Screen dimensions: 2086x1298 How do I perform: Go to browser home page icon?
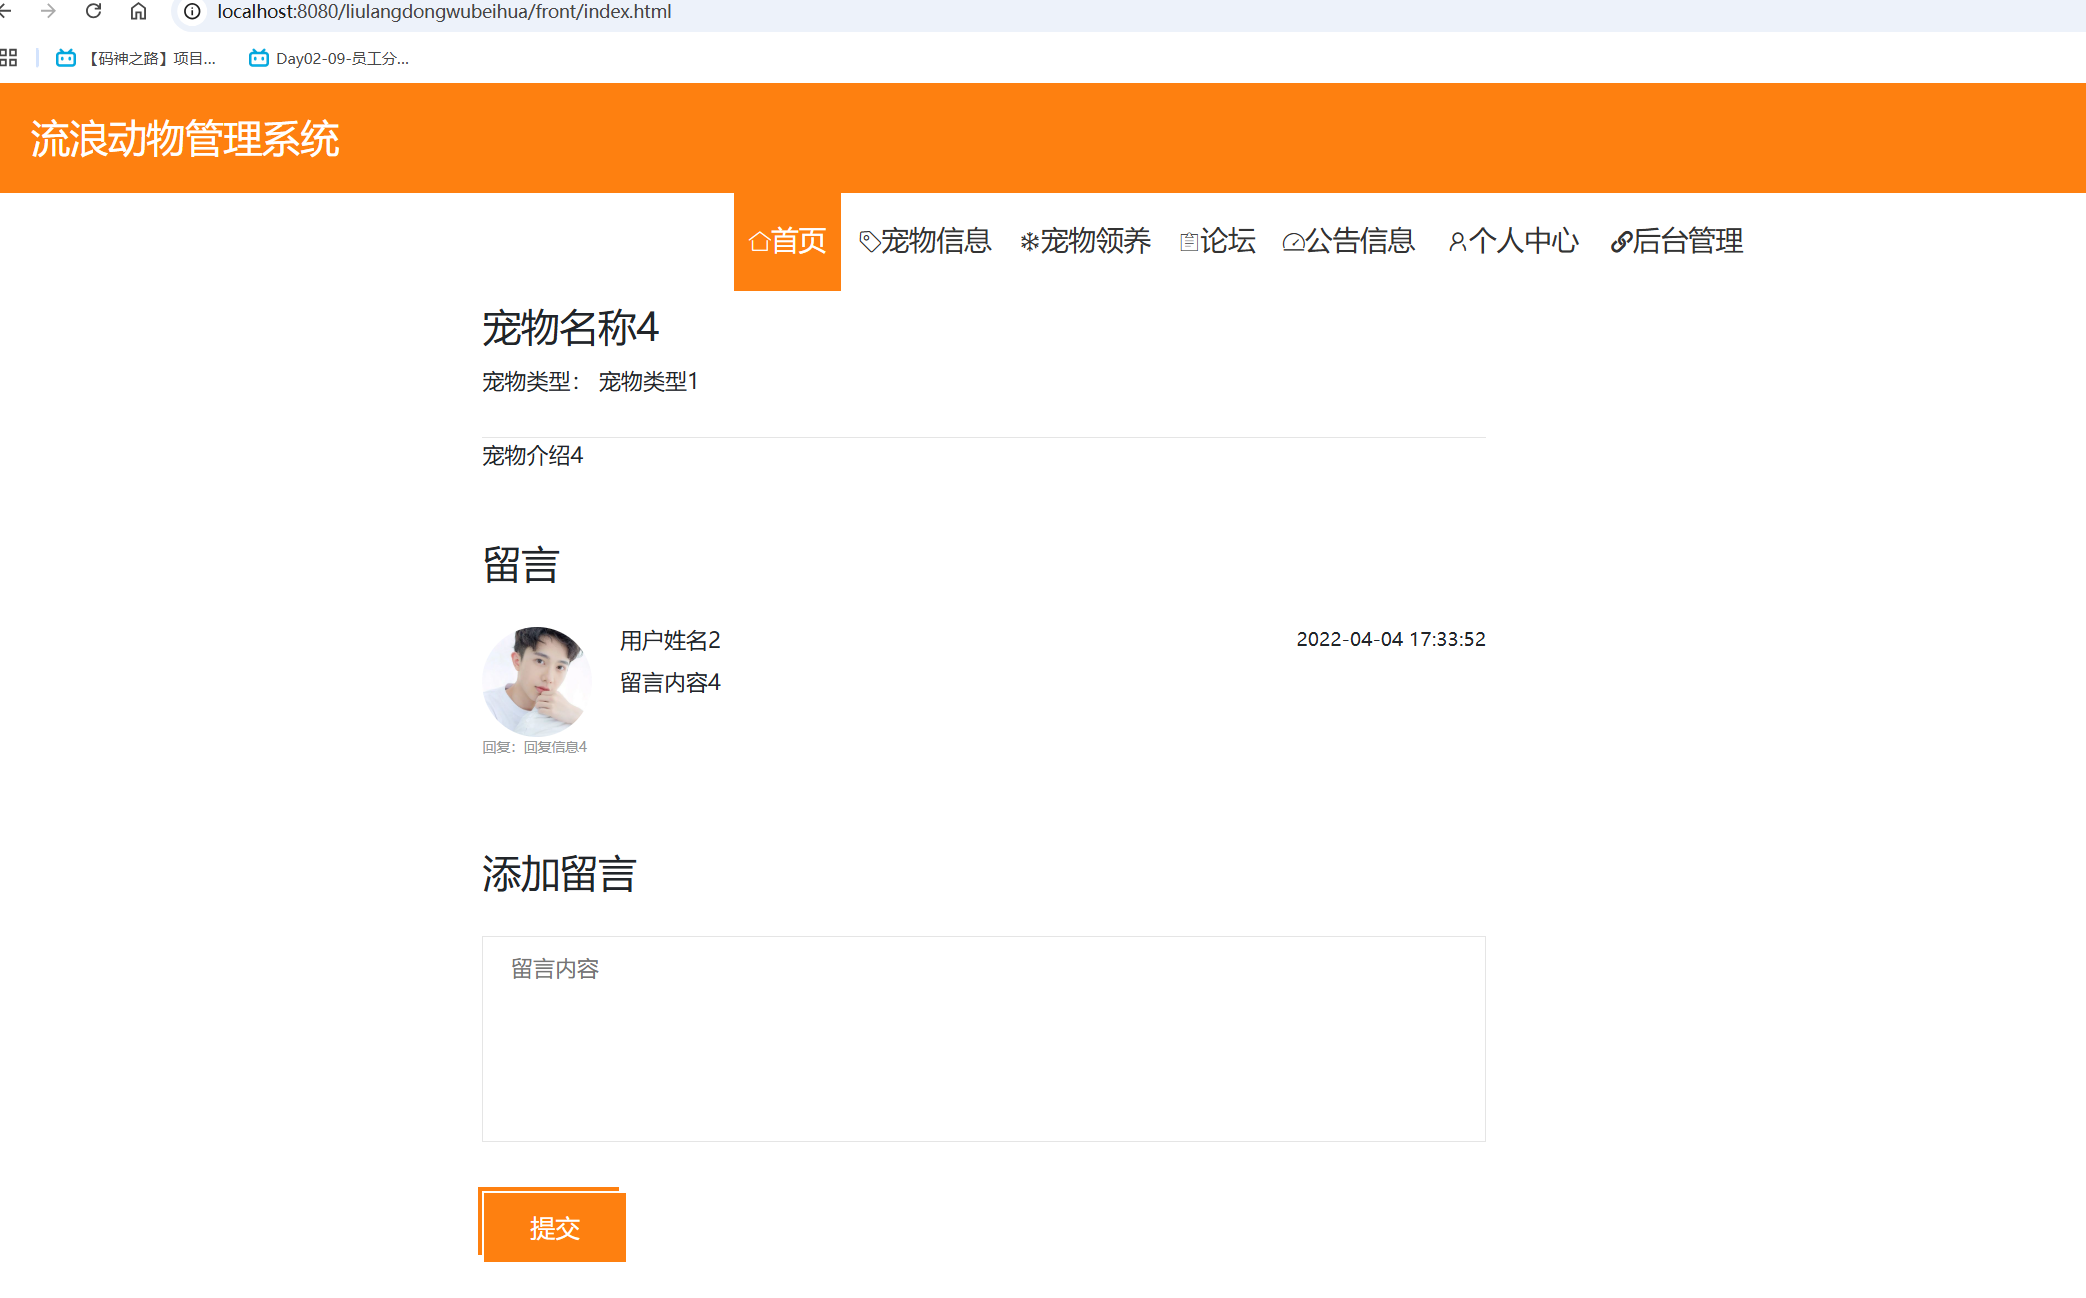[x=138, y=11]
